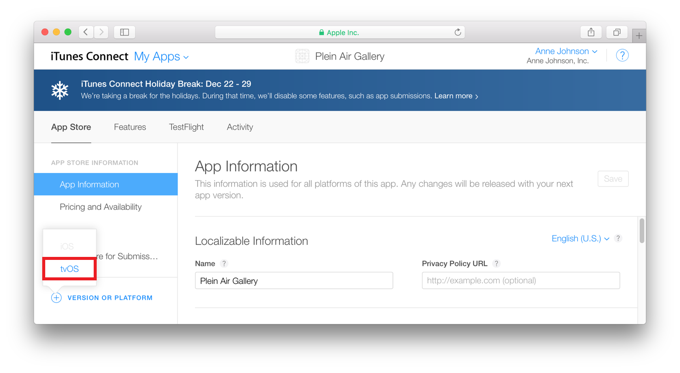Switch to the App Store tab

pyautogui.click(x=71, y=127)
